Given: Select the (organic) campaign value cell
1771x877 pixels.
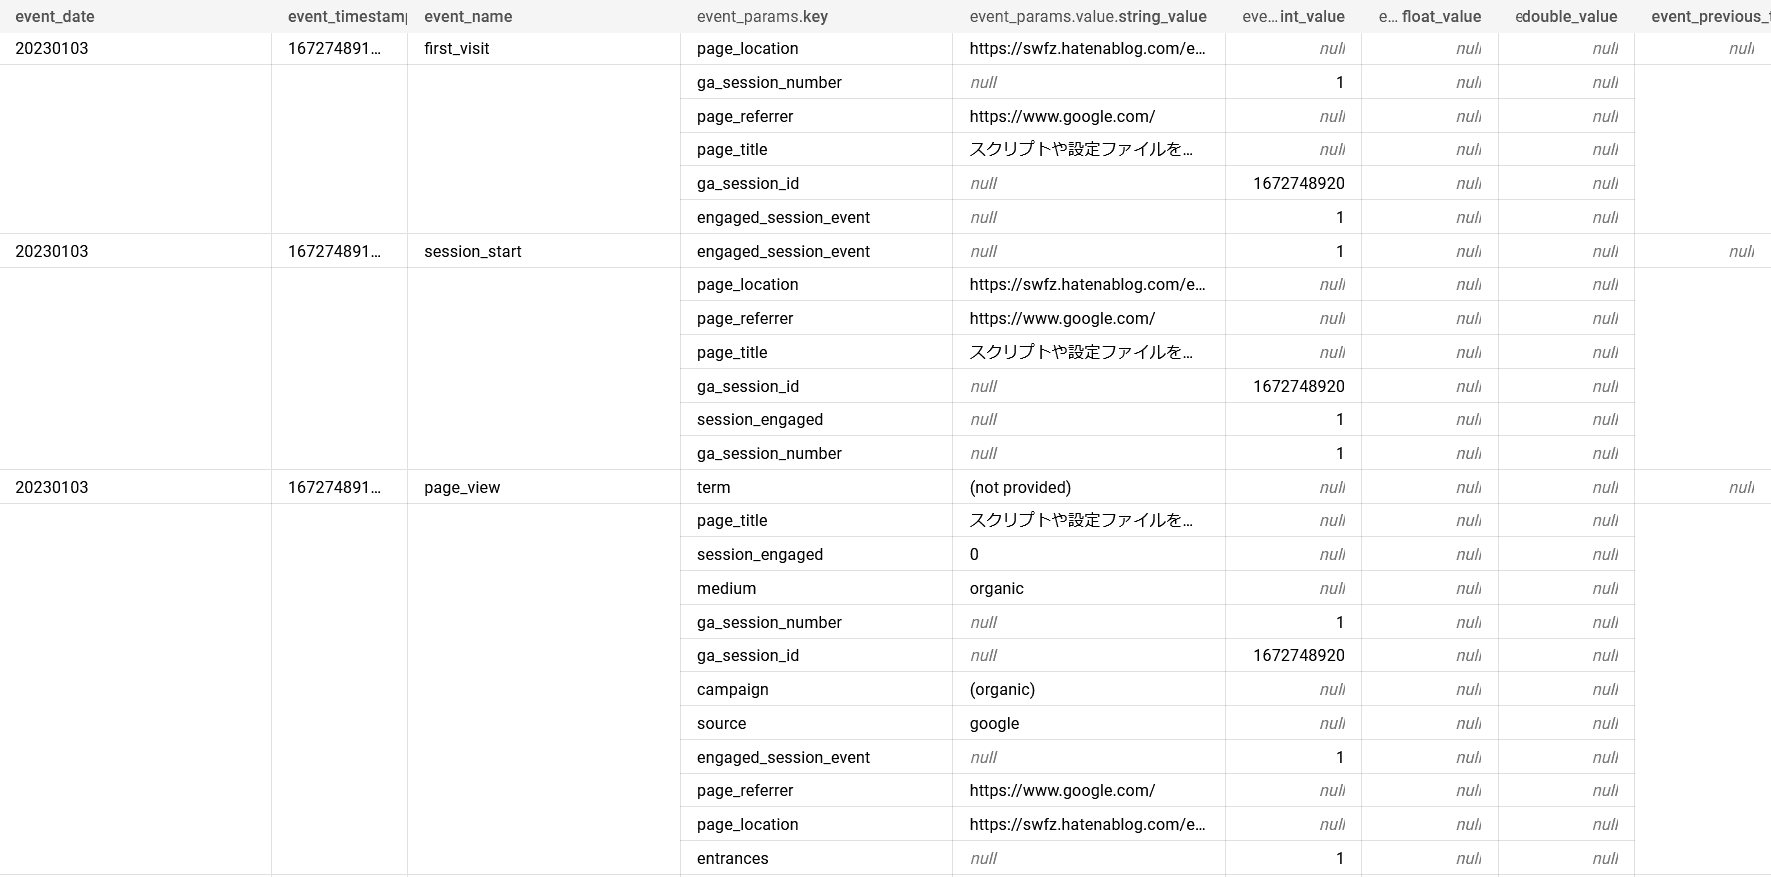Looking at the screenshot, I should [1002, 690].
